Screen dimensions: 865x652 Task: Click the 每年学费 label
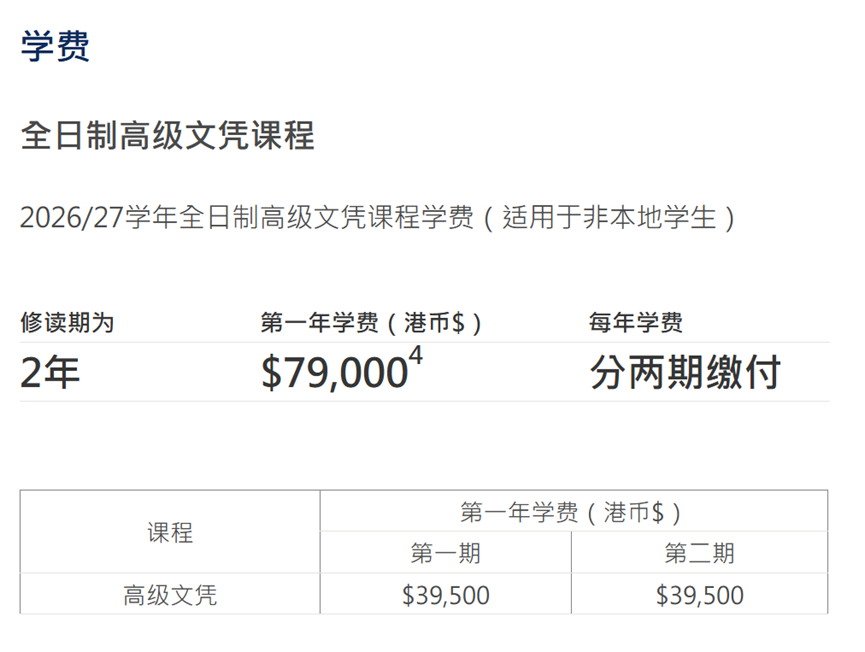pos(637,322)
